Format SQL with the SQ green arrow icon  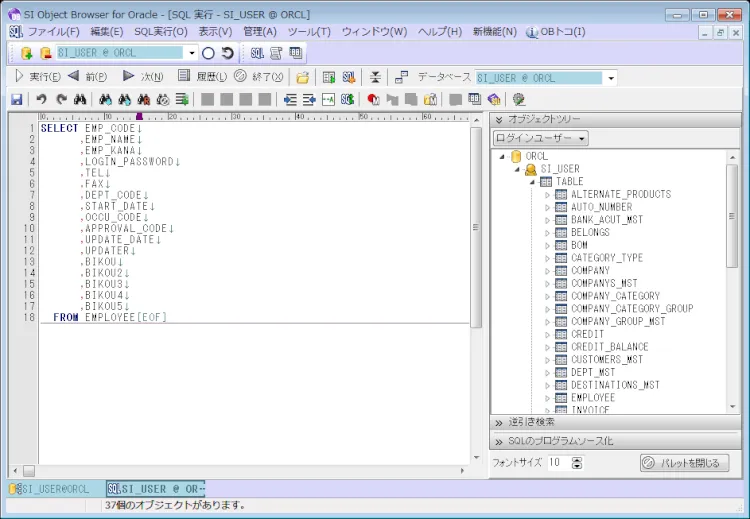347,99
